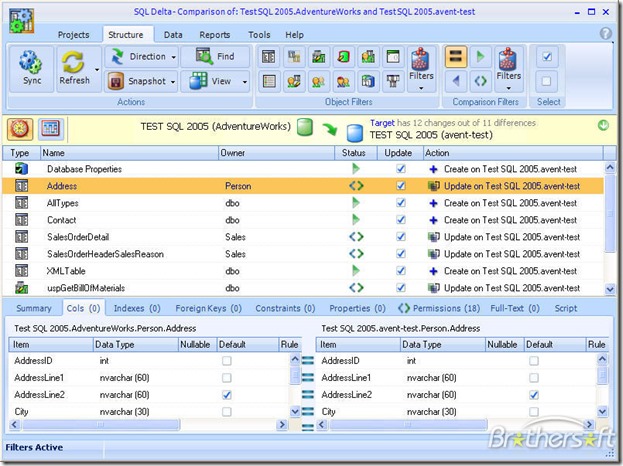Toggle AddressLine2 Nullable checkbox in left pane
623x466 pixels.
click(226, 395)
